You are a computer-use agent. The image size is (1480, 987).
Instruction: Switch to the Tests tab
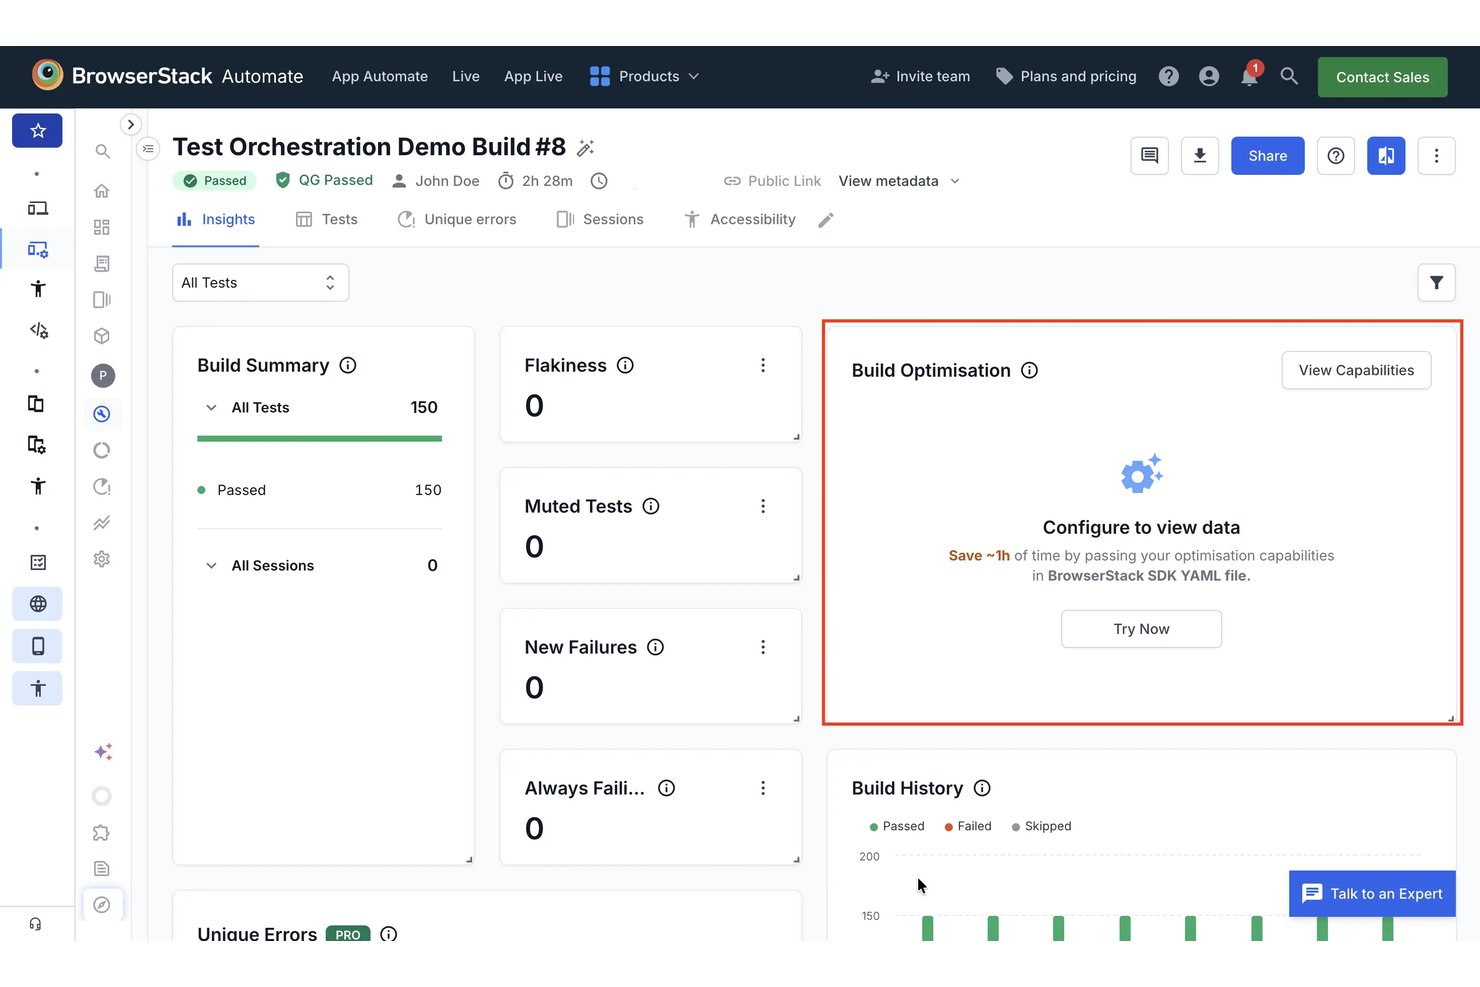pos(326,220)
